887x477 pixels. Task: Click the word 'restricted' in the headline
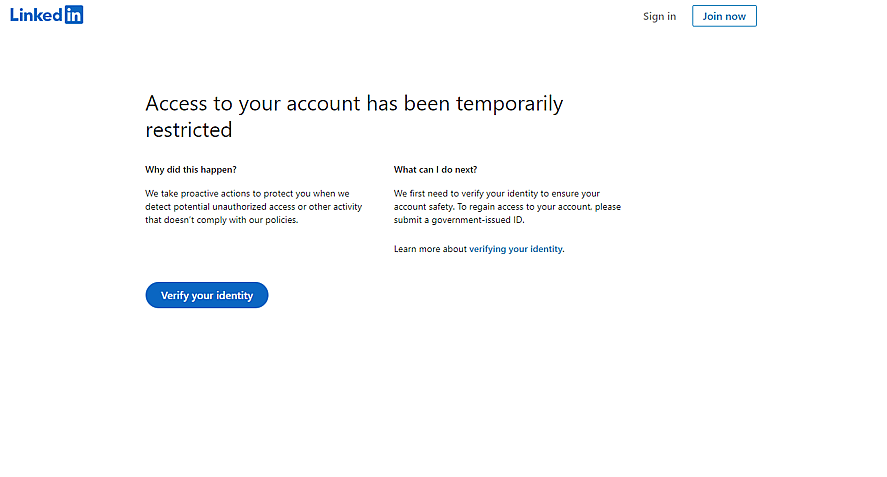point(189,130)
